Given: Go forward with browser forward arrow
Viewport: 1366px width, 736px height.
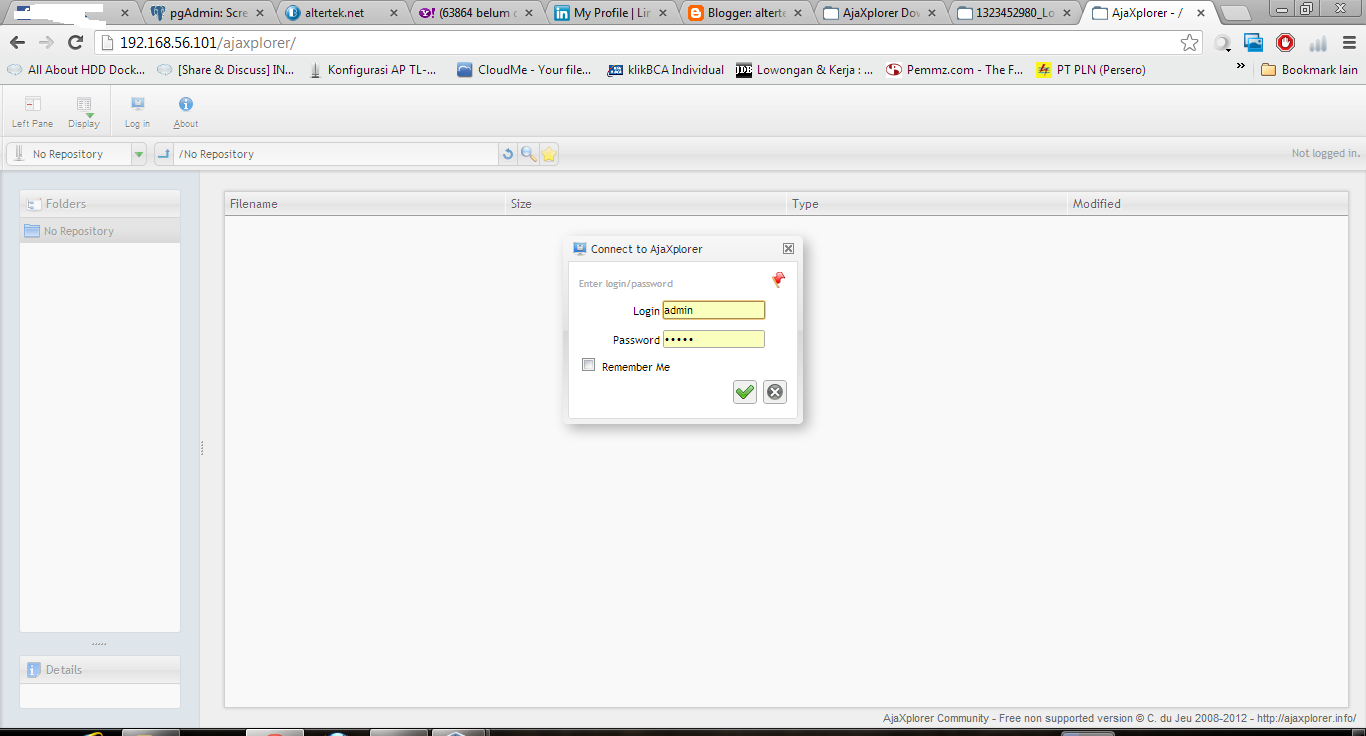Looking at the screenshot, I should [46, 43].
